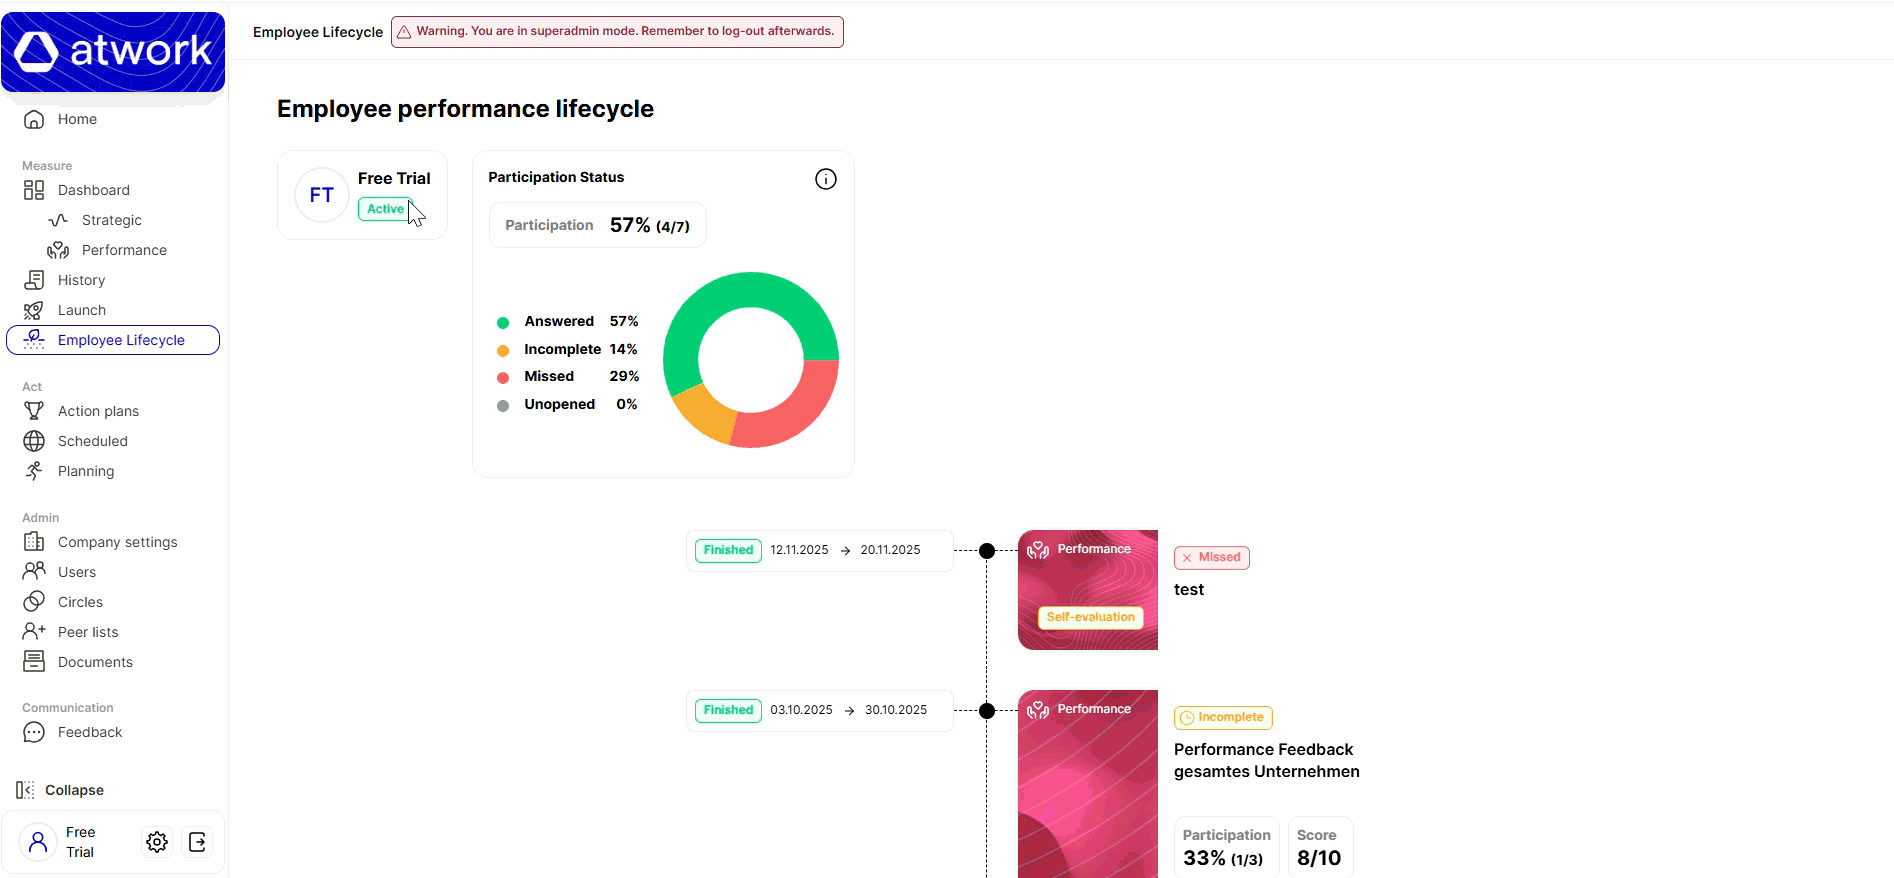The height and width of the screenshot is (878, 1894).
Task: Open the Home menu item
Action: click(x=77, y=119)
